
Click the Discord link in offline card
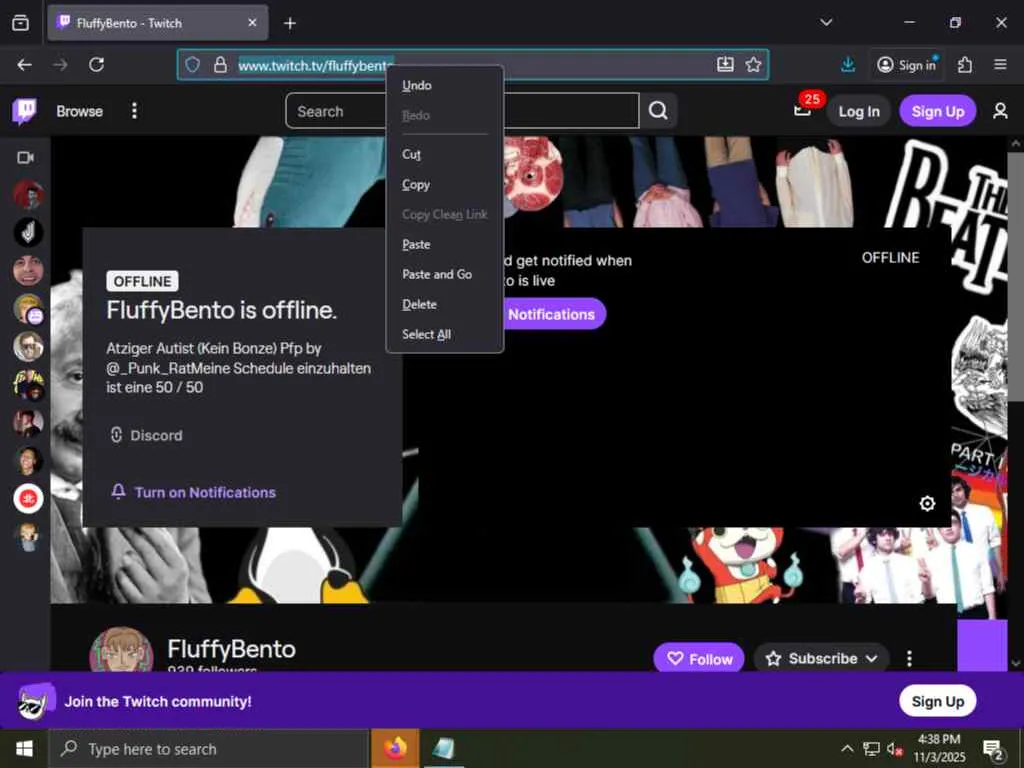(146, 436)
